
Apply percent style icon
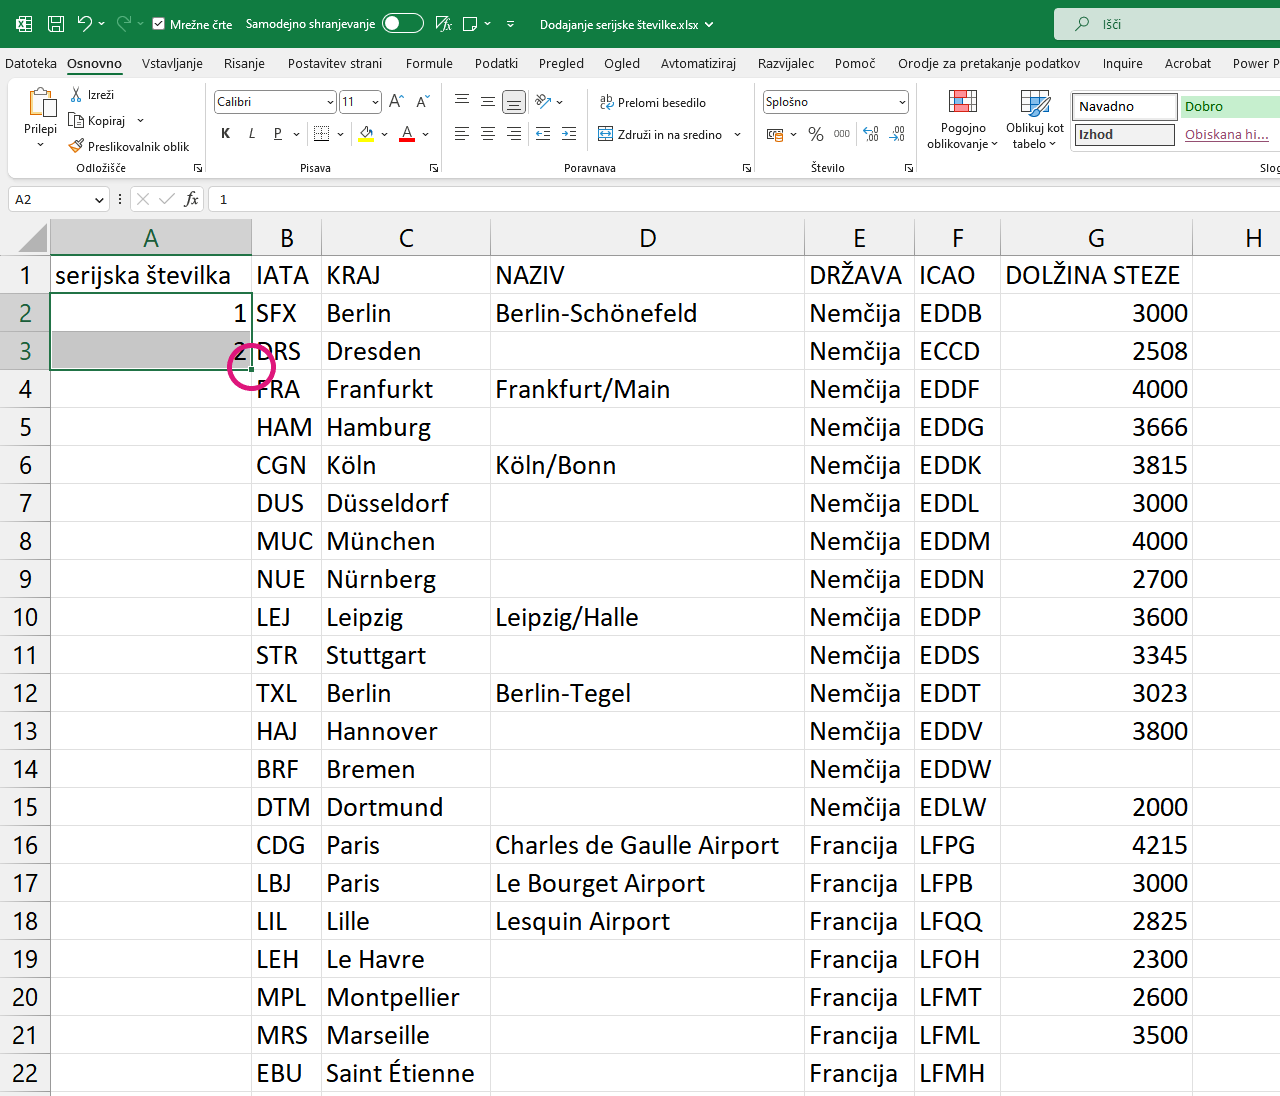(816, 134)
